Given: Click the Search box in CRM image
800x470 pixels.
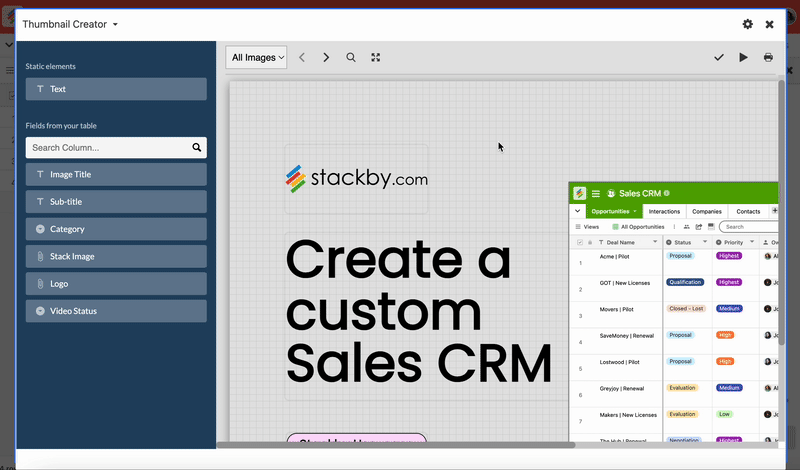Looking at the screenshot, I should tap(749, 227).
